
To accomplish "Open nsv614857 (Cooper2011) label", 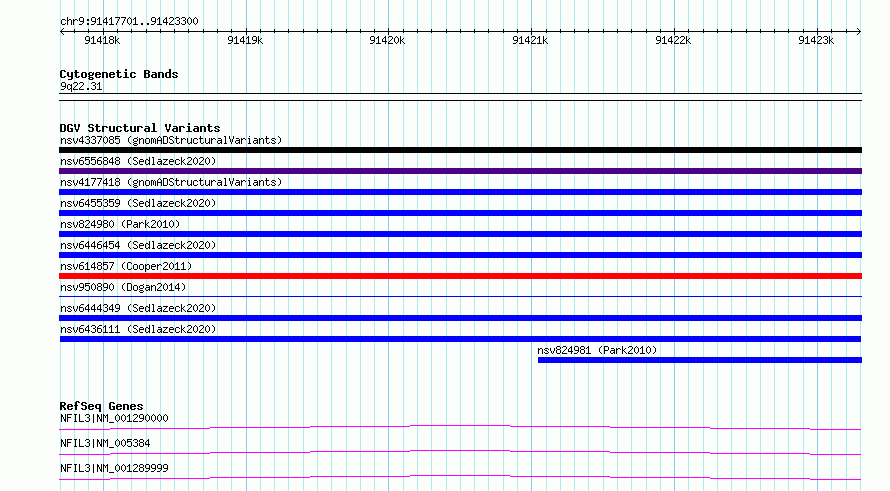I will [x=126, y=266].
